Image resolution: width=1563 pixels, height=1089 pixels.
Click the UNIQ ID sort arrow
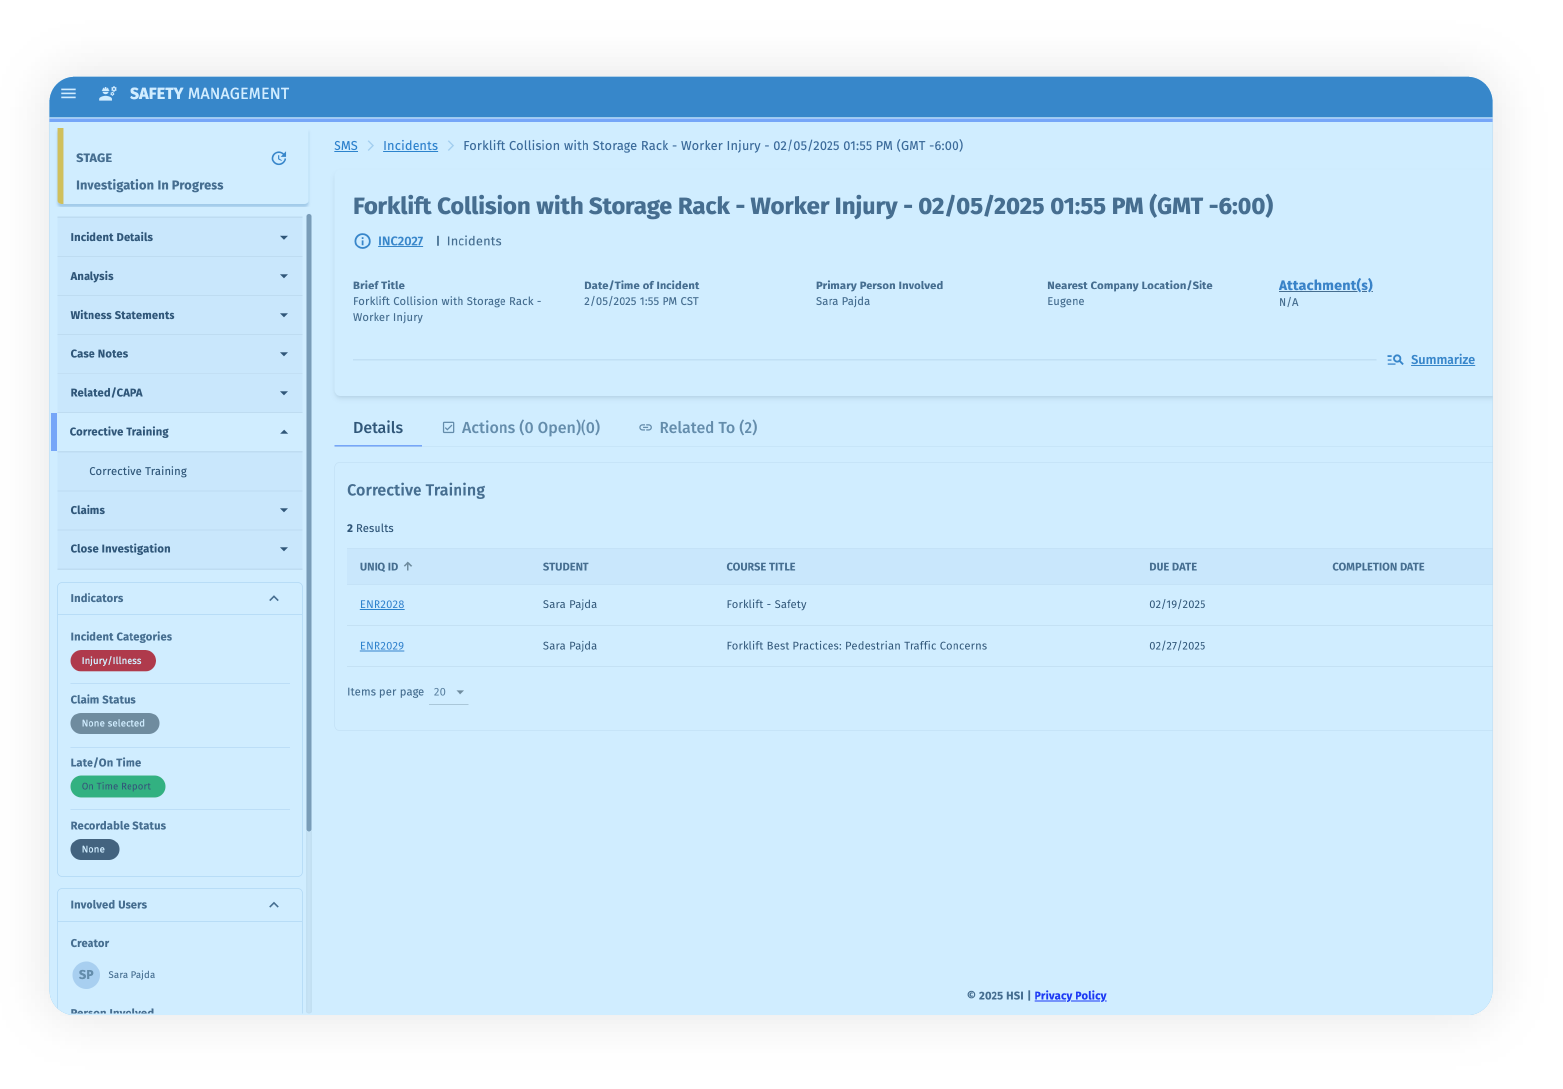tap(408, 567)
